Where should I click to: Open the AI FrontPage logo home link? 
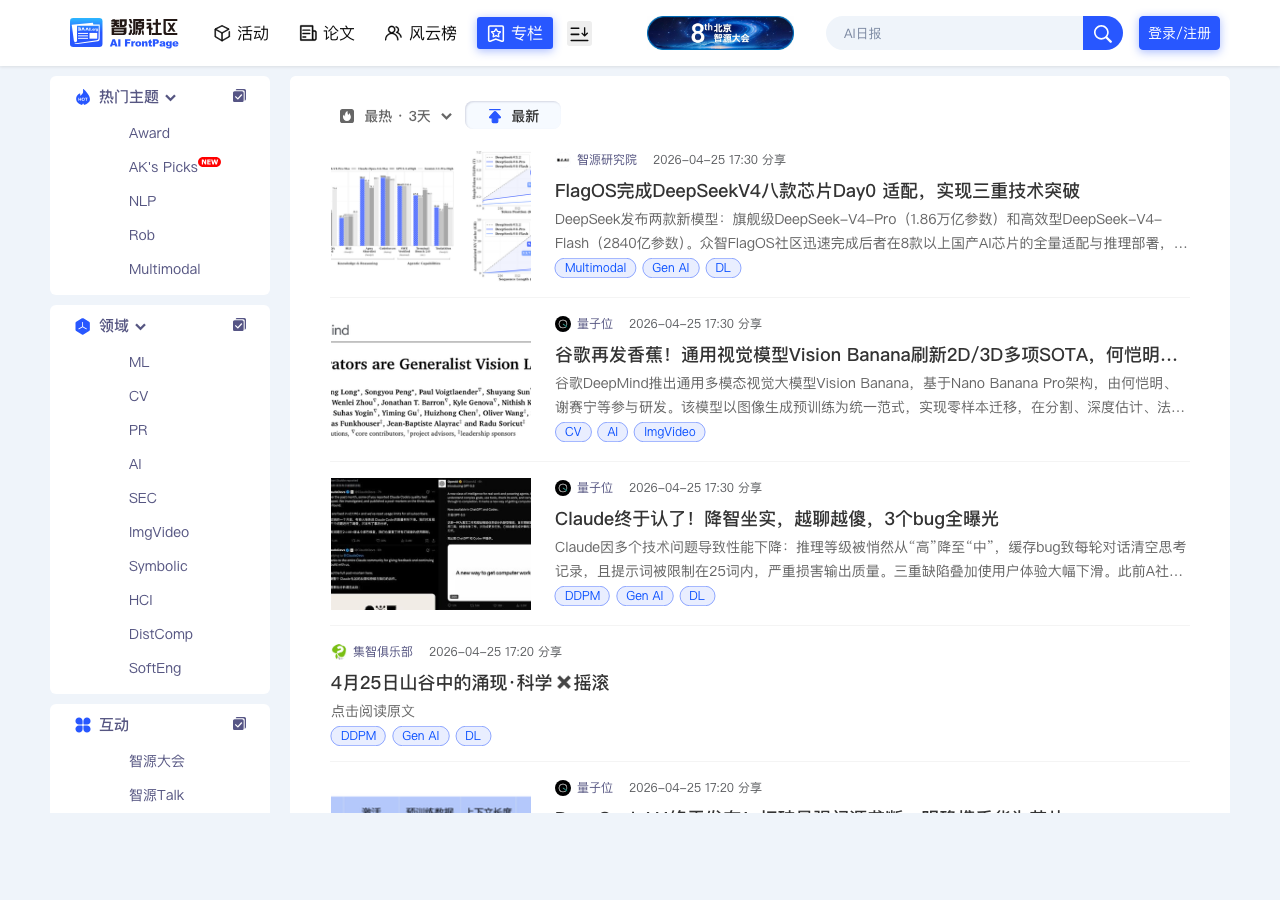pyautogui.click(x=124, y=33)
